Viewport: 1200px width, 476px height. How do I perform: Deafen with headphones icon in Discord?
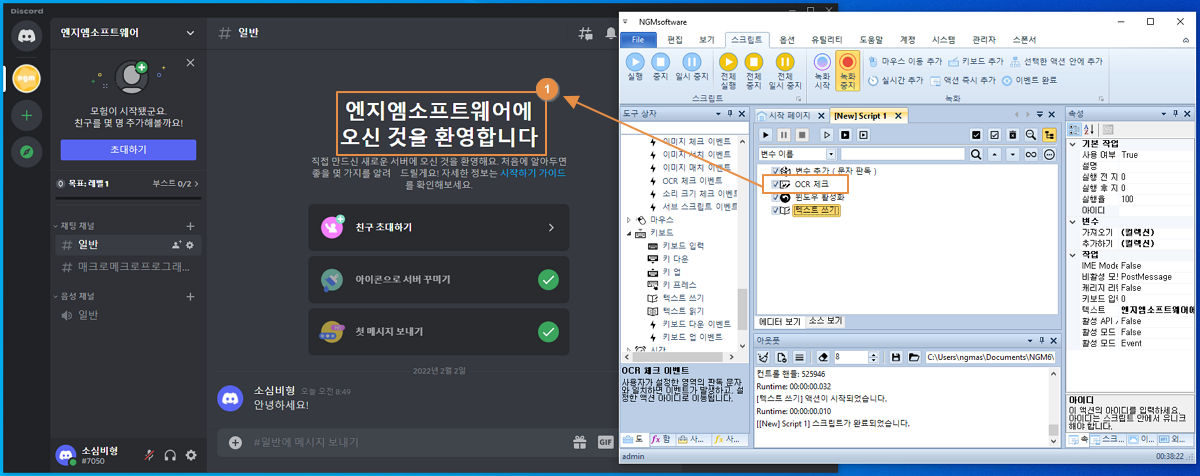(x=170, y=455)
